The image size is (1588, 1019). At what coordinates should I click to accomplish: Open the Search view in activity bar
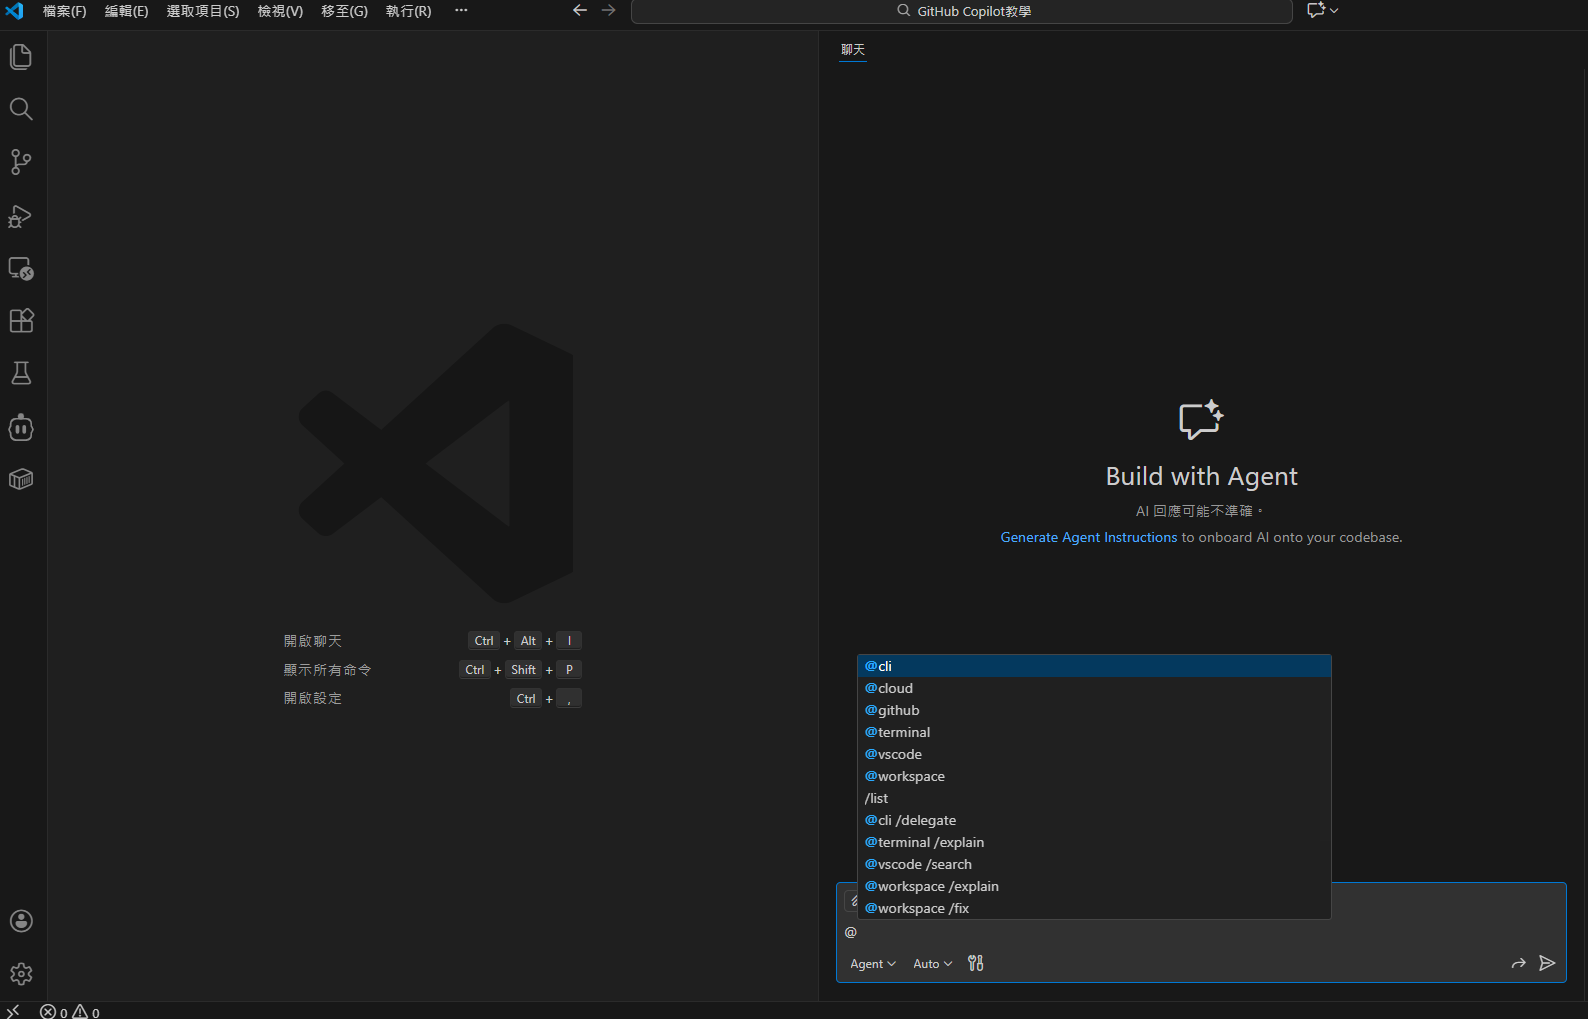21,109
